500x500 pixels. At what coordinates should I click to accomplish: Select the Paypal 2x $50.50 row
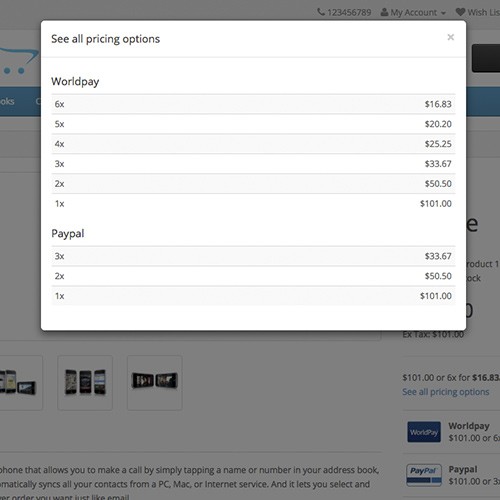tap(253, 276)
